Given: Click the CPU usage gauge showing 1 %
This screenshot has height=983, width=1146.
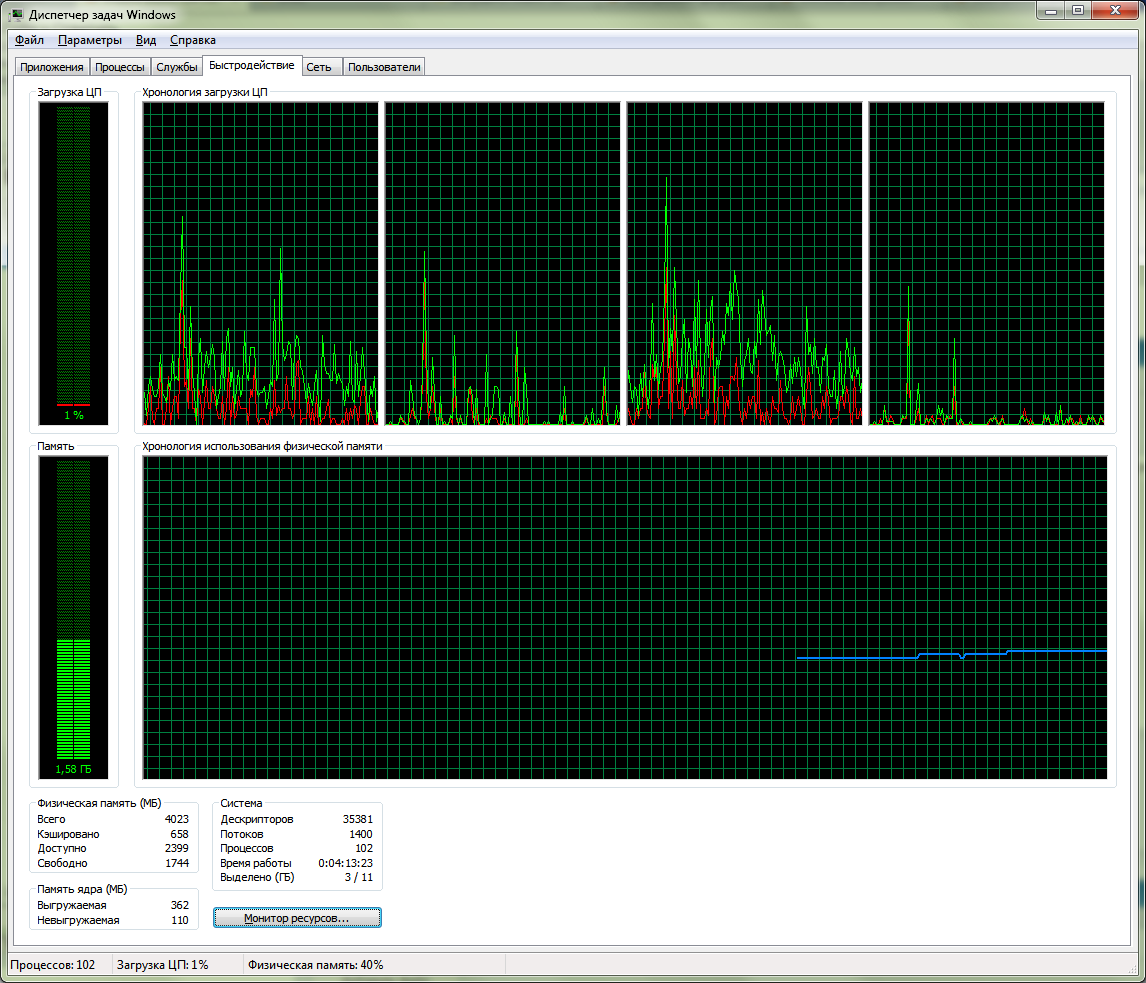Looking at the screenshot, I should (73, 263).
